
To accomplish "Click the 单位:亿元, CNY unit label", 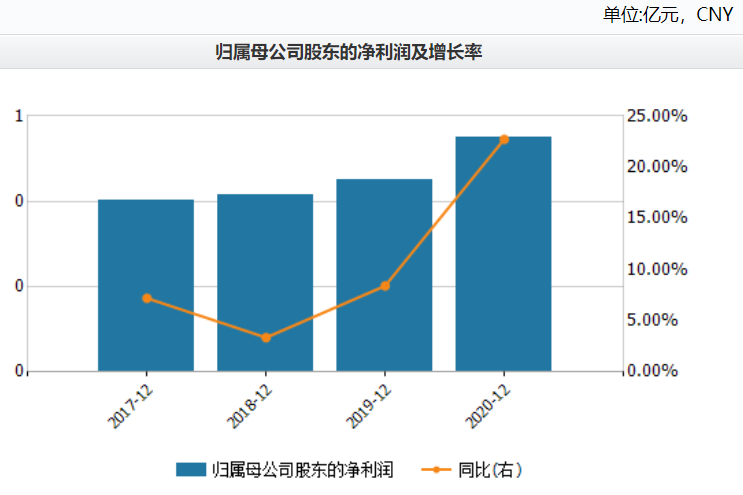I will (x=667, y=14).
